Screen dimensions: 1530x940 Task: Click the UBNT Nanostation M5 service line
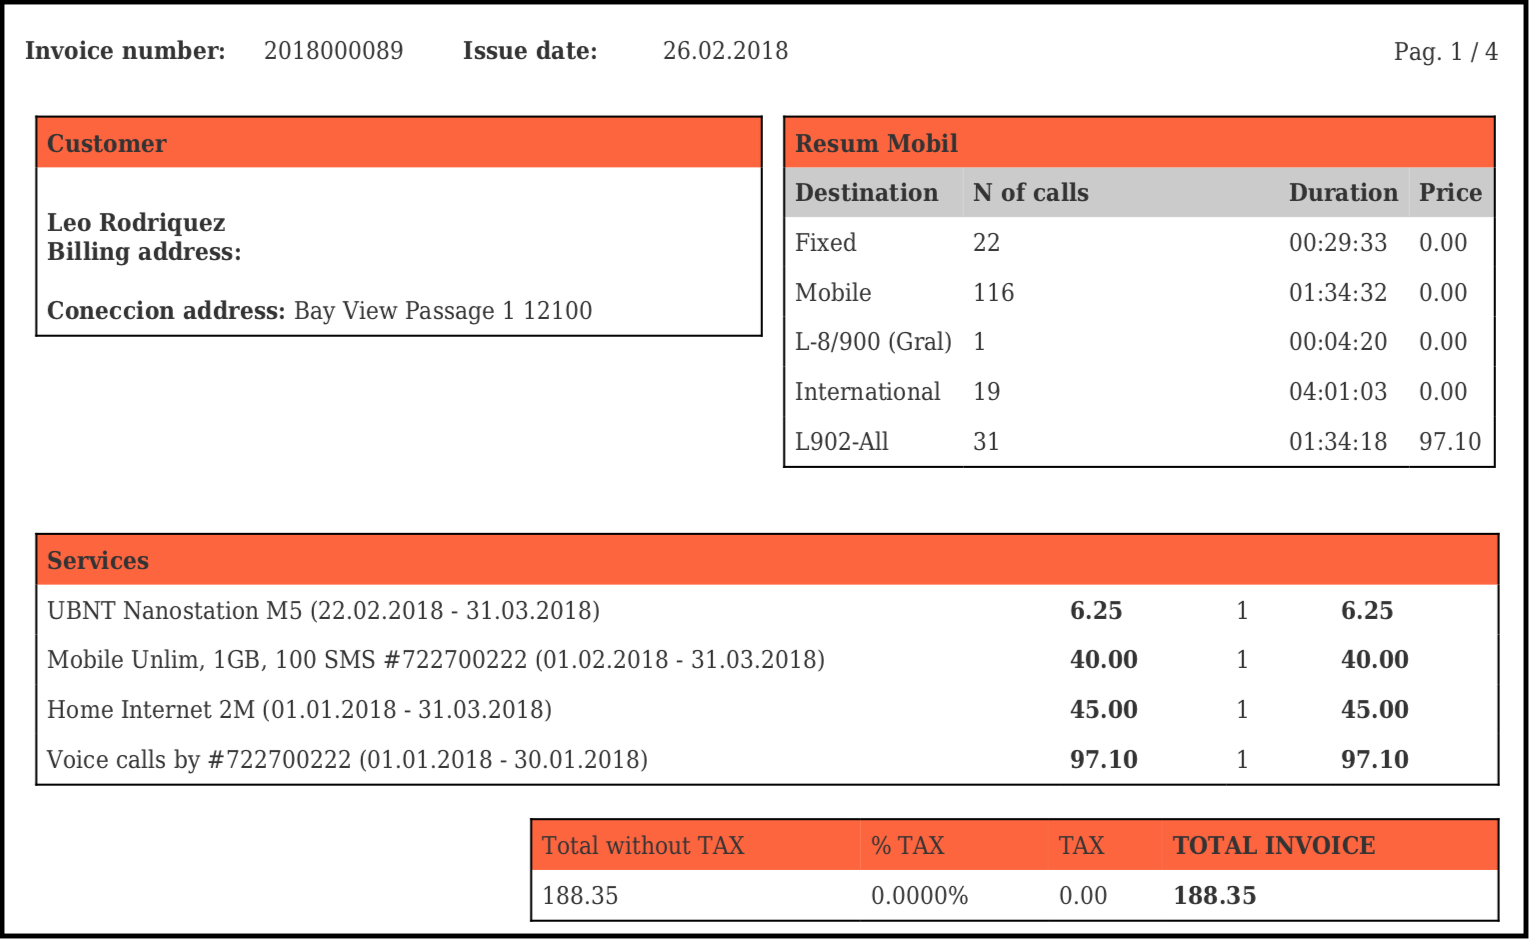(x=323, y=611)
